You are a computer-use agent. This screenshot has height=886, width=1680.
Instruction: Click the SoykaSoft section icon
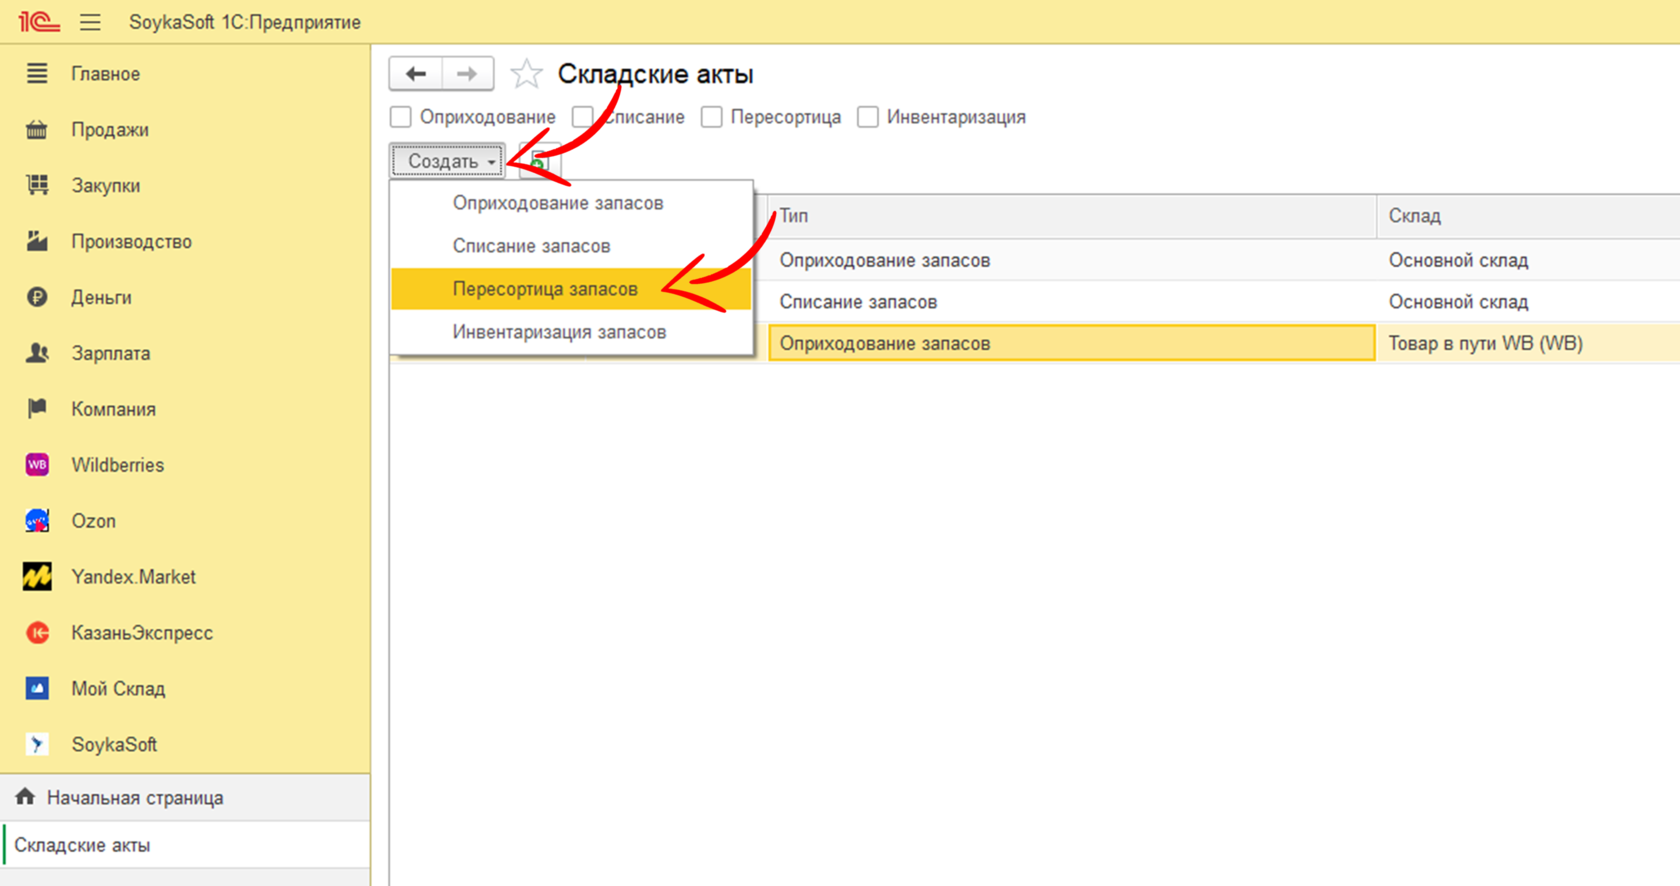(x=37, y=745)
